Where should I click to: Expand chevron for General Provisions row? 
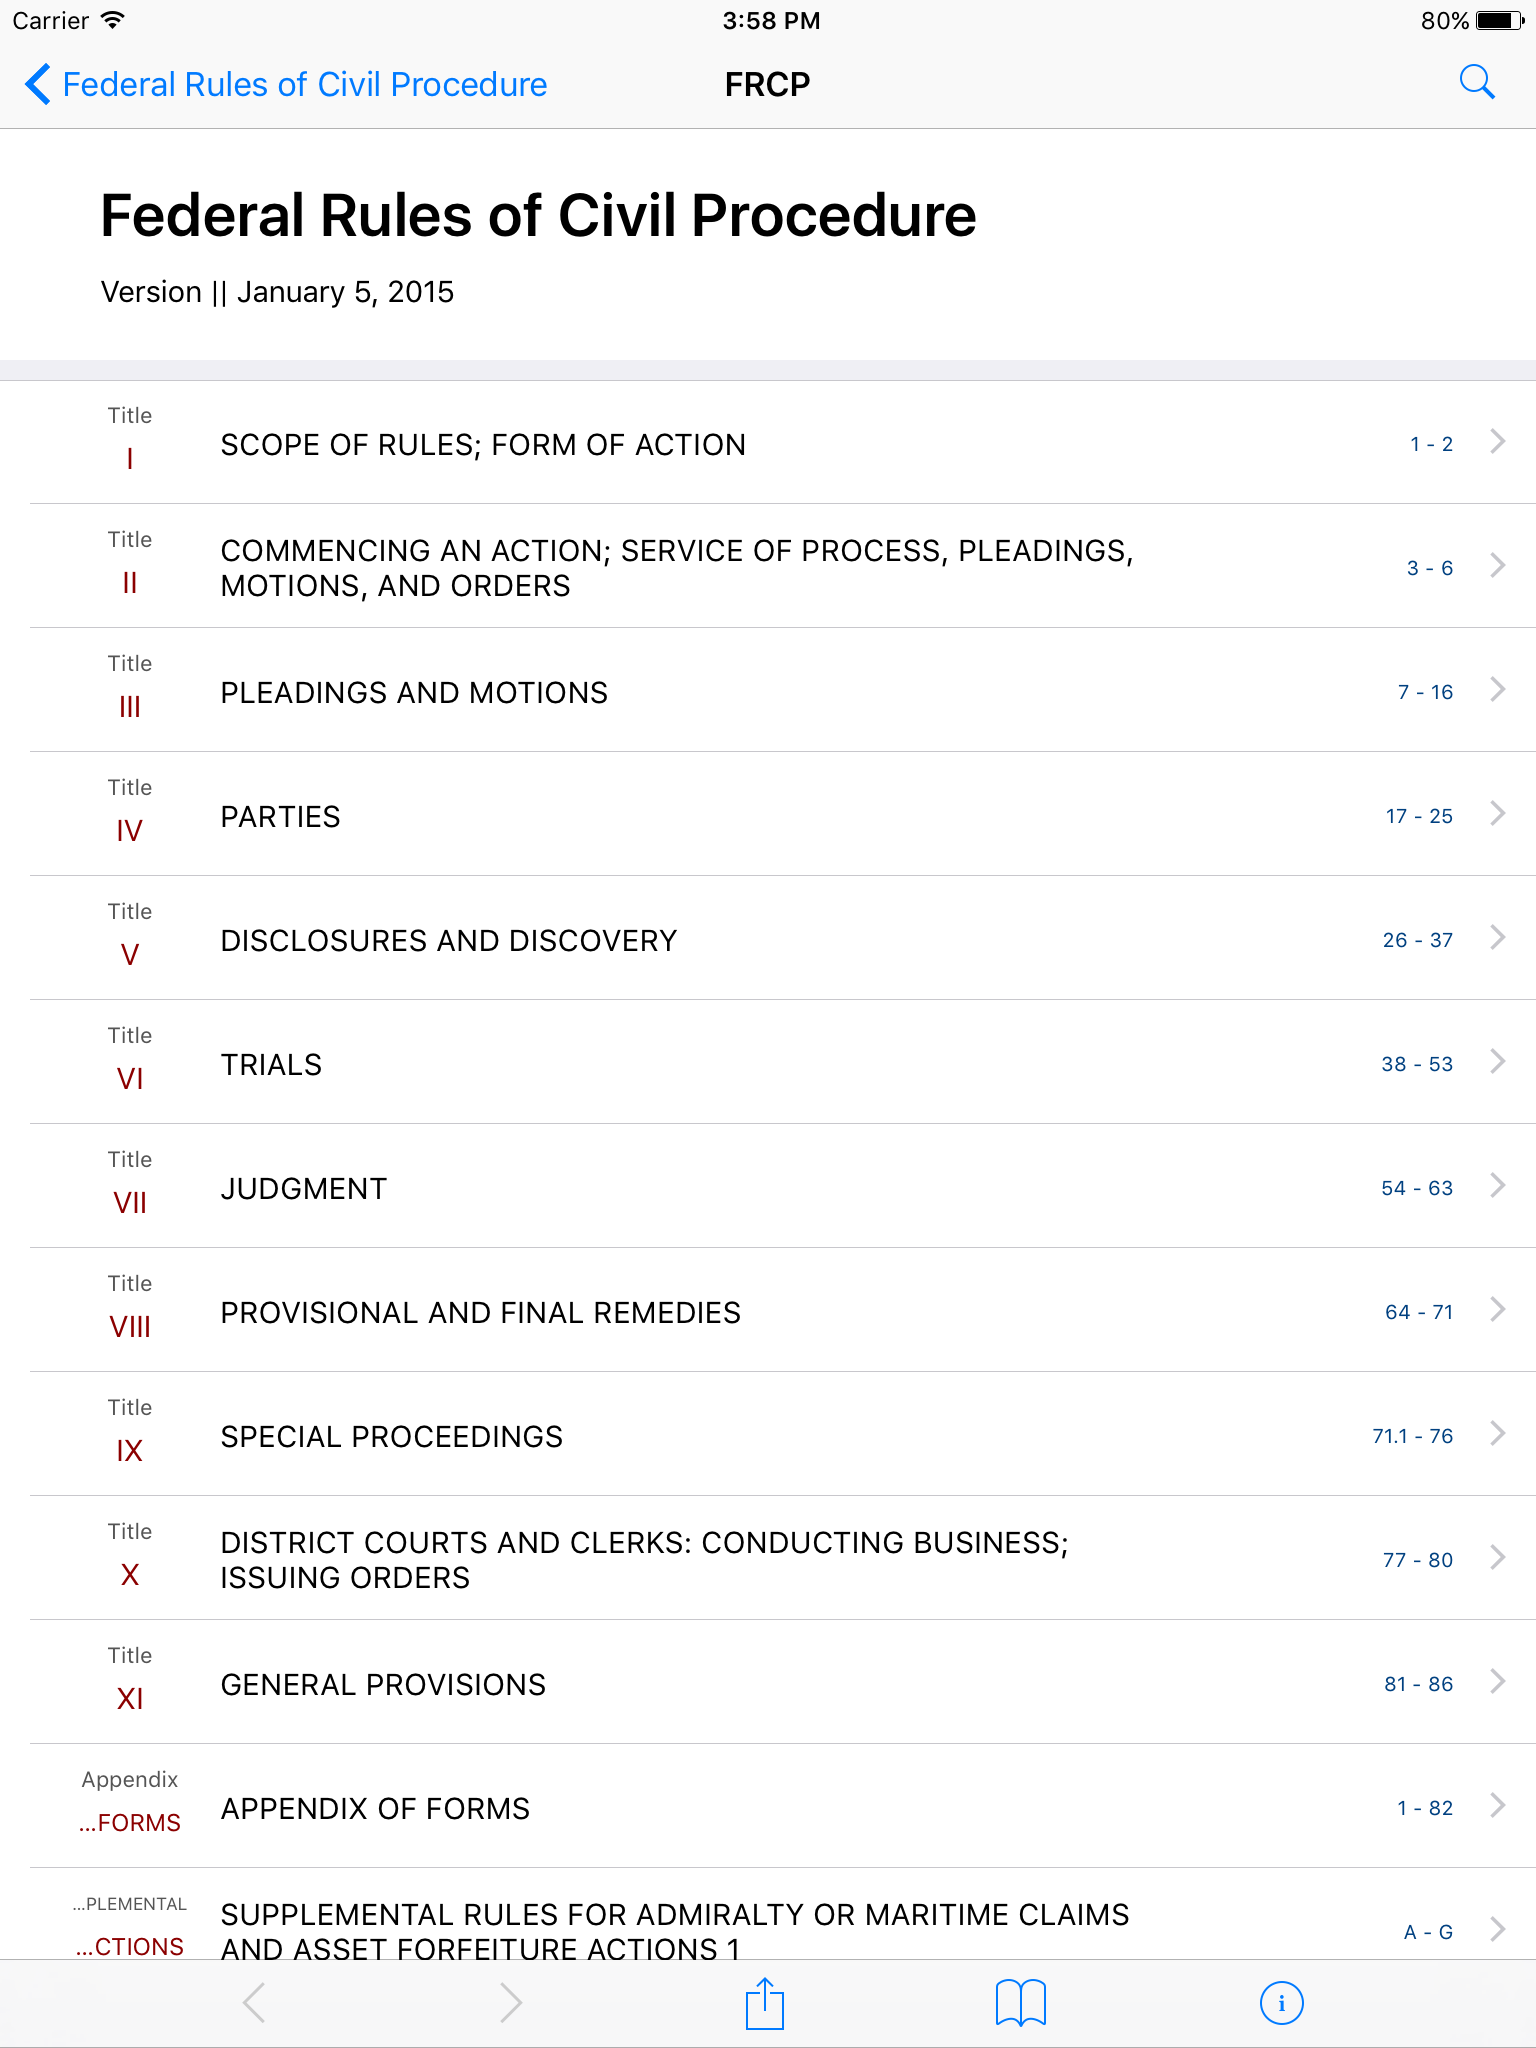(x=1497, y=1681)
